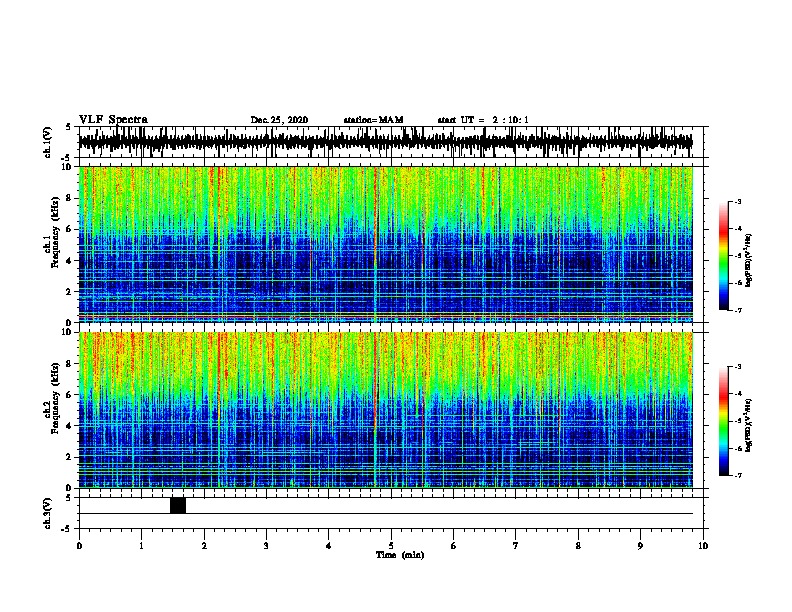Screen dimensions: 792x612
Task: Click the ch.2 color bar unit label
Action: 749,425
